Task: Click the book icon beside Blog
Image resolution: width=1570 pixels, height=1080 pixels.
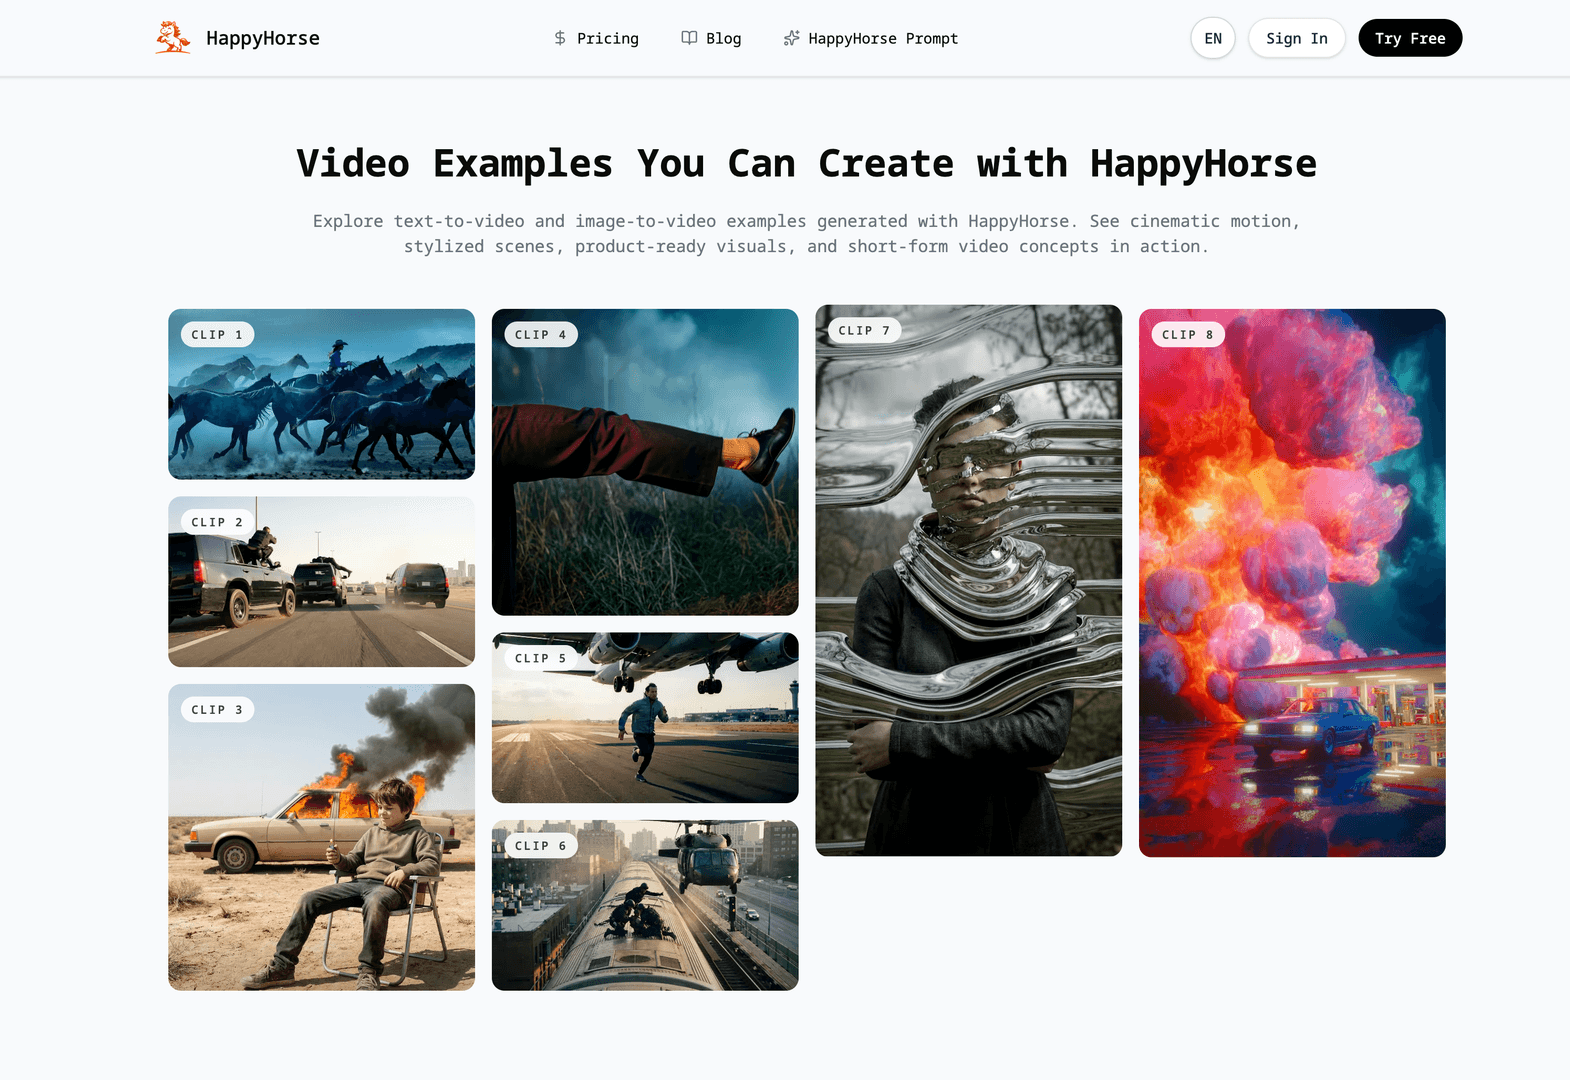Action: coord(689,38)
